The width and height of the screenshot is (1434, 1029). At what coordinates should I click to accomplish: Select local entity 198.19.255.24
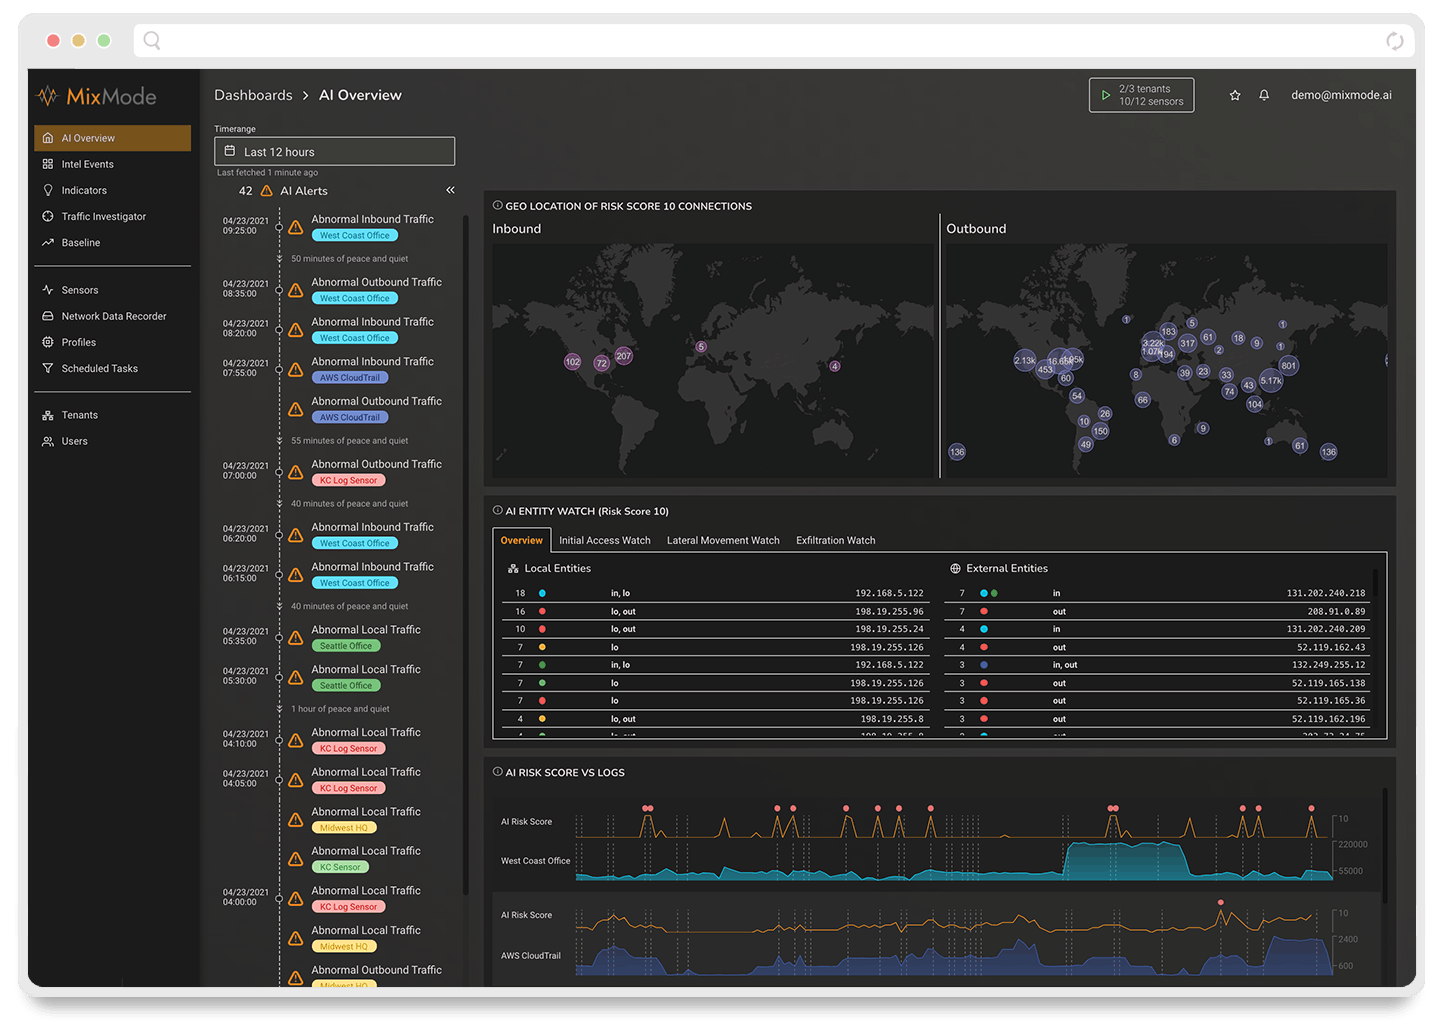tap(715, 629)
